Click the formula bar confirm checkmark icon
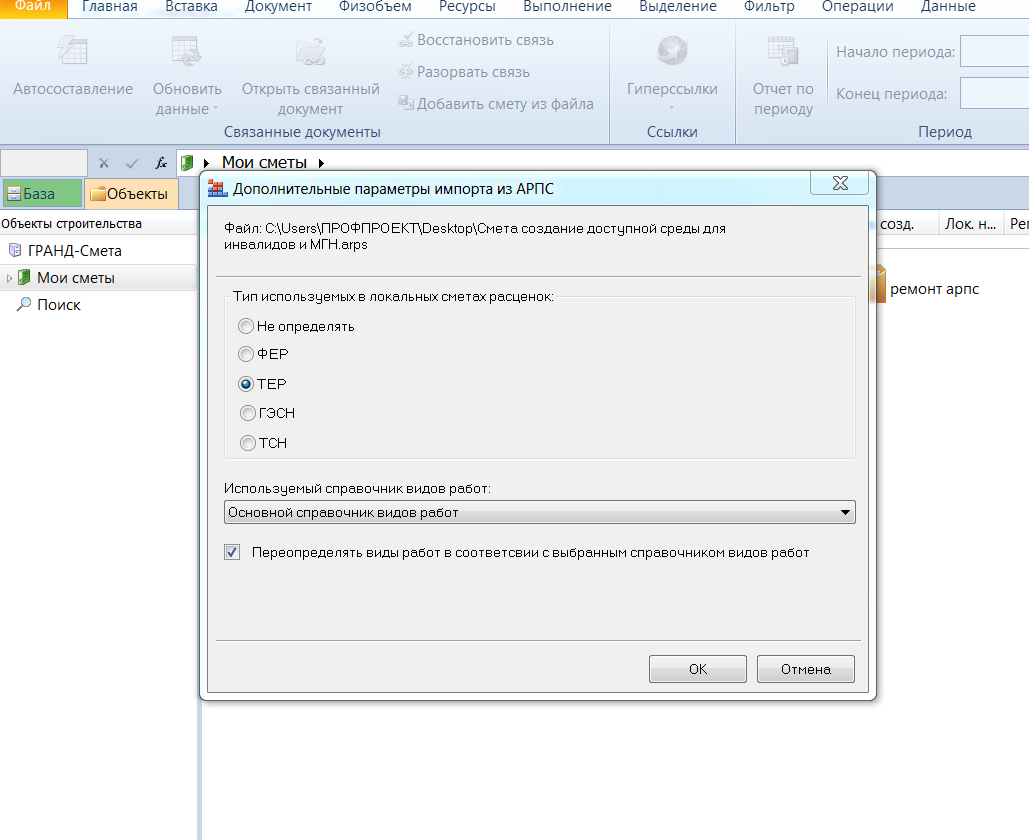This screenshot has height=840, width=1029. [x=132, y=163]
